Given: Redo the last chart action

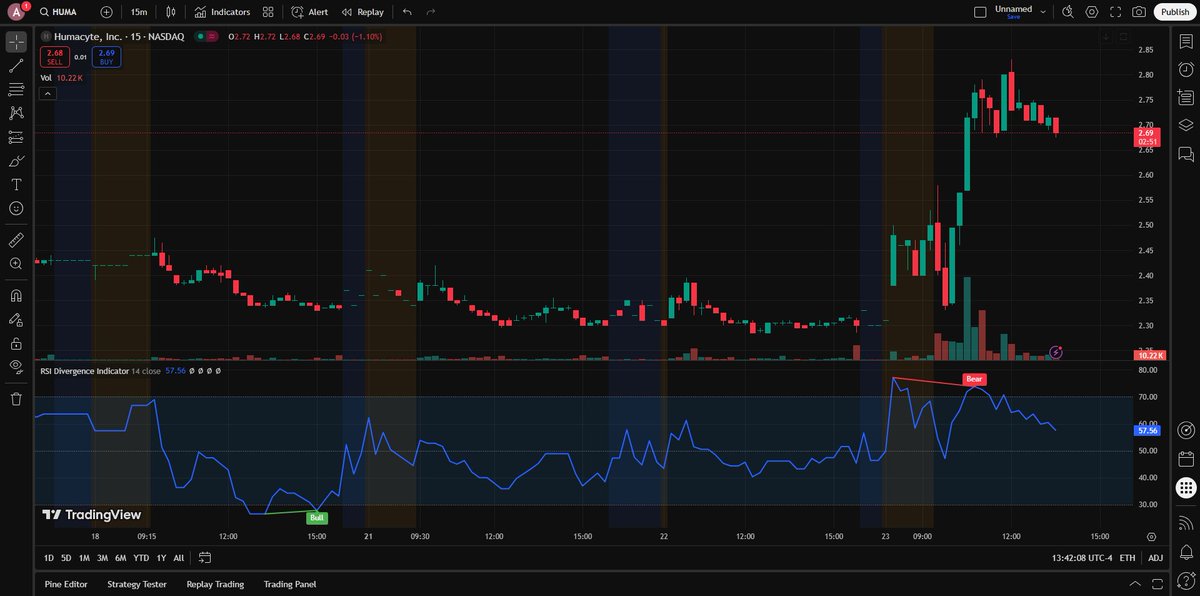Looking at the screenshot, I should pos(431,12).
